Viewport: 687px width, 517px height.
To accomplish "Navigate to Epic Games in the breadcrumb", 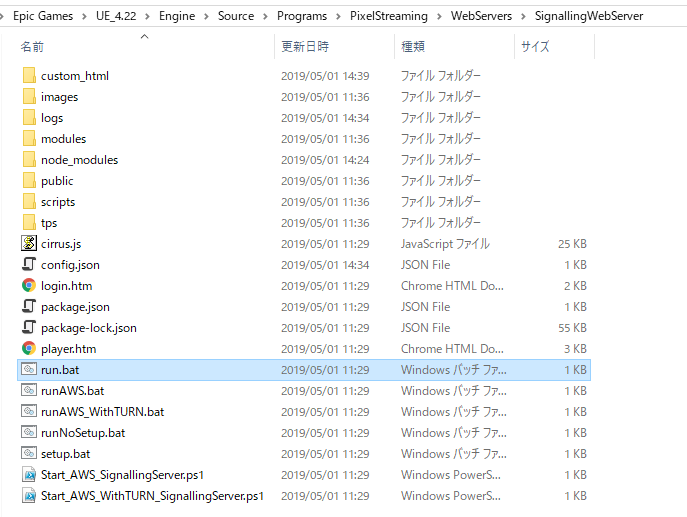I will tap(43, 16).
